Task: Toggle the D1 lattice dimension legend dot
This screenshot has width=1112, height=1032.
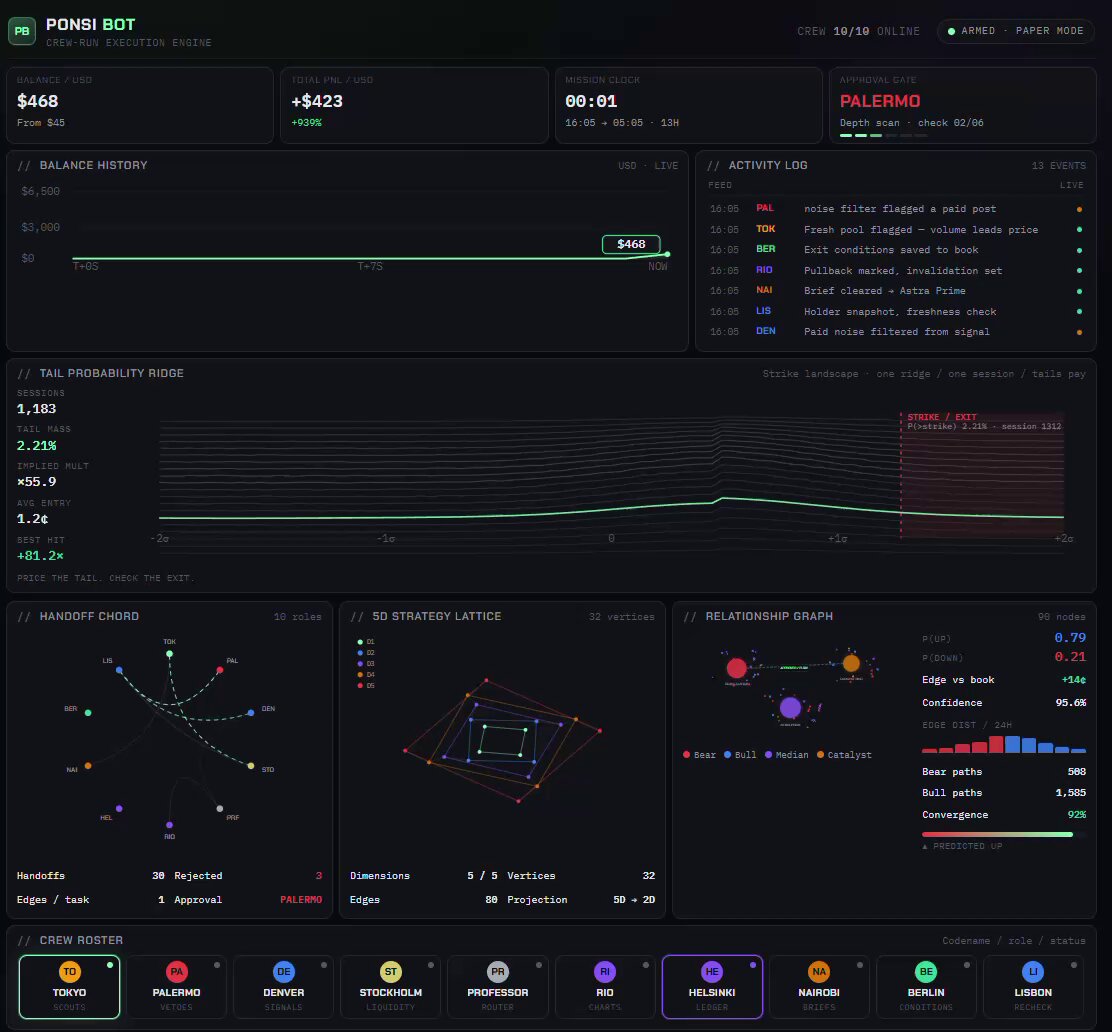Action: pyautogui.click(x=360, y=642)
